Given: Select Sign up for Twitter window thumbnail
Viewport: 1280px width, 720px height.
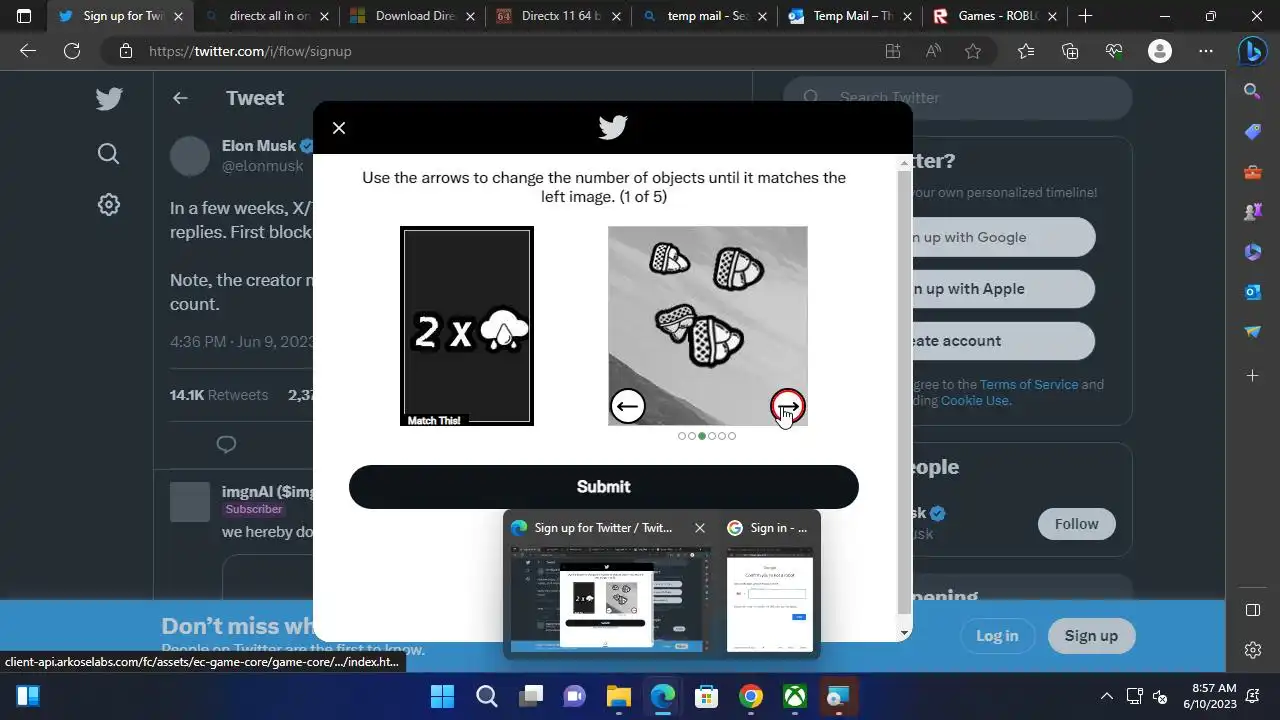Looking at the screenshot, I should (x=611, y=599).
